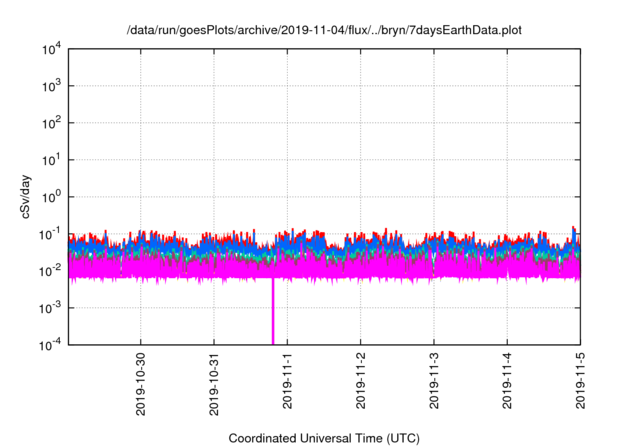Click the 2019-11-5 date label

[x=580, y=381]
